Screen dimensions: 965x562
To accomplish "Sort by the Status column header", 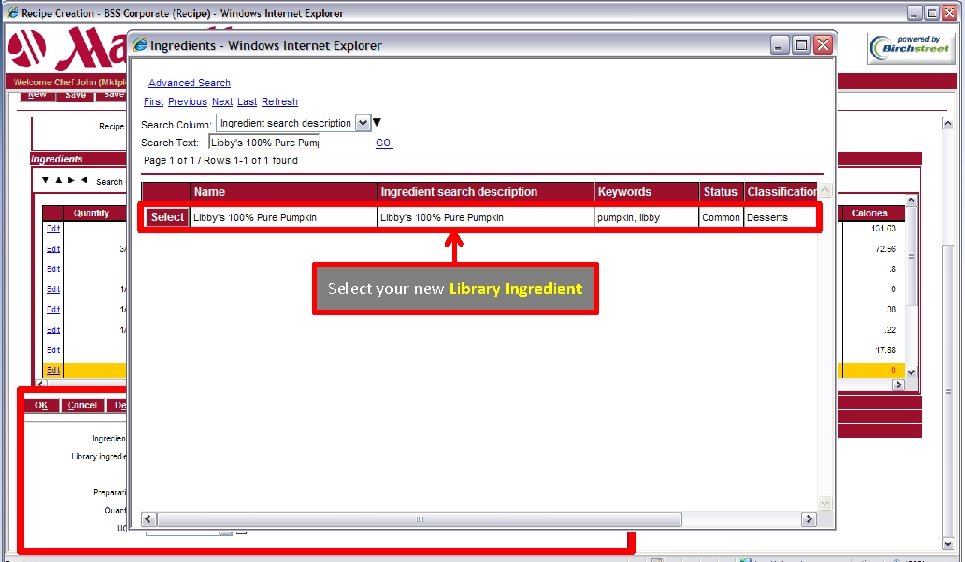I will [720, 191].
